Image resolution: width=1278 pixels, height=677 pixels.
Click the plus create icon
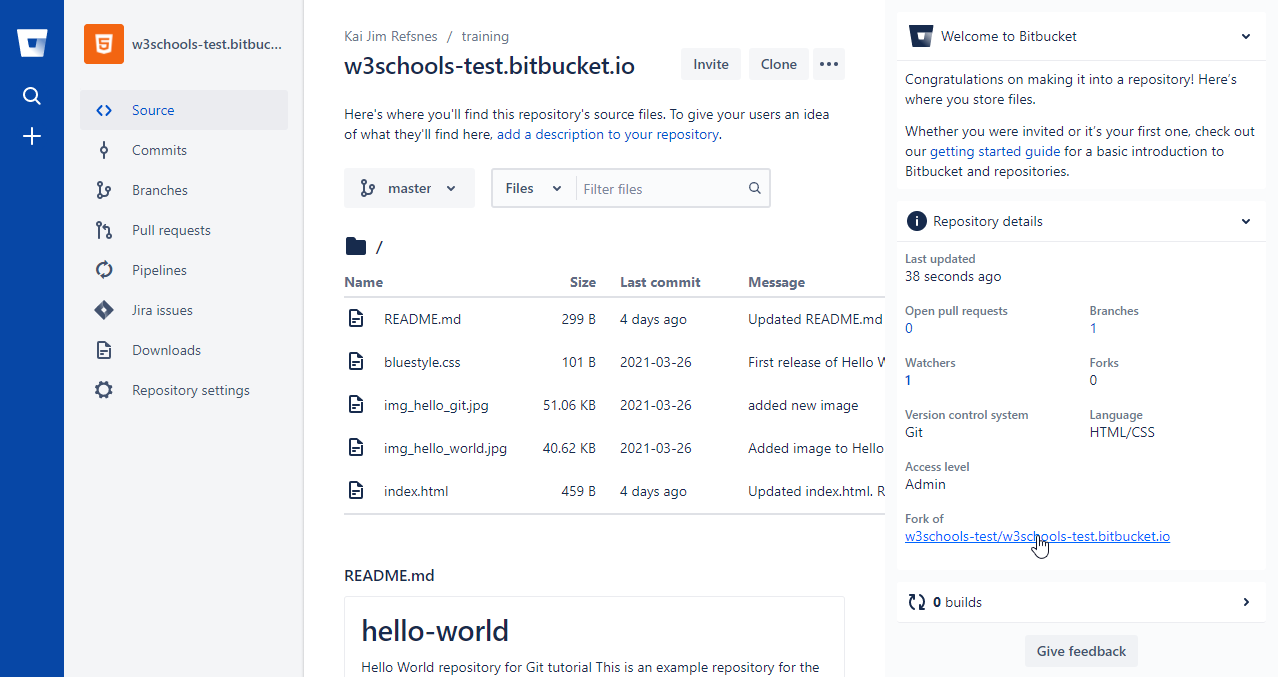(x=32, y=136)
